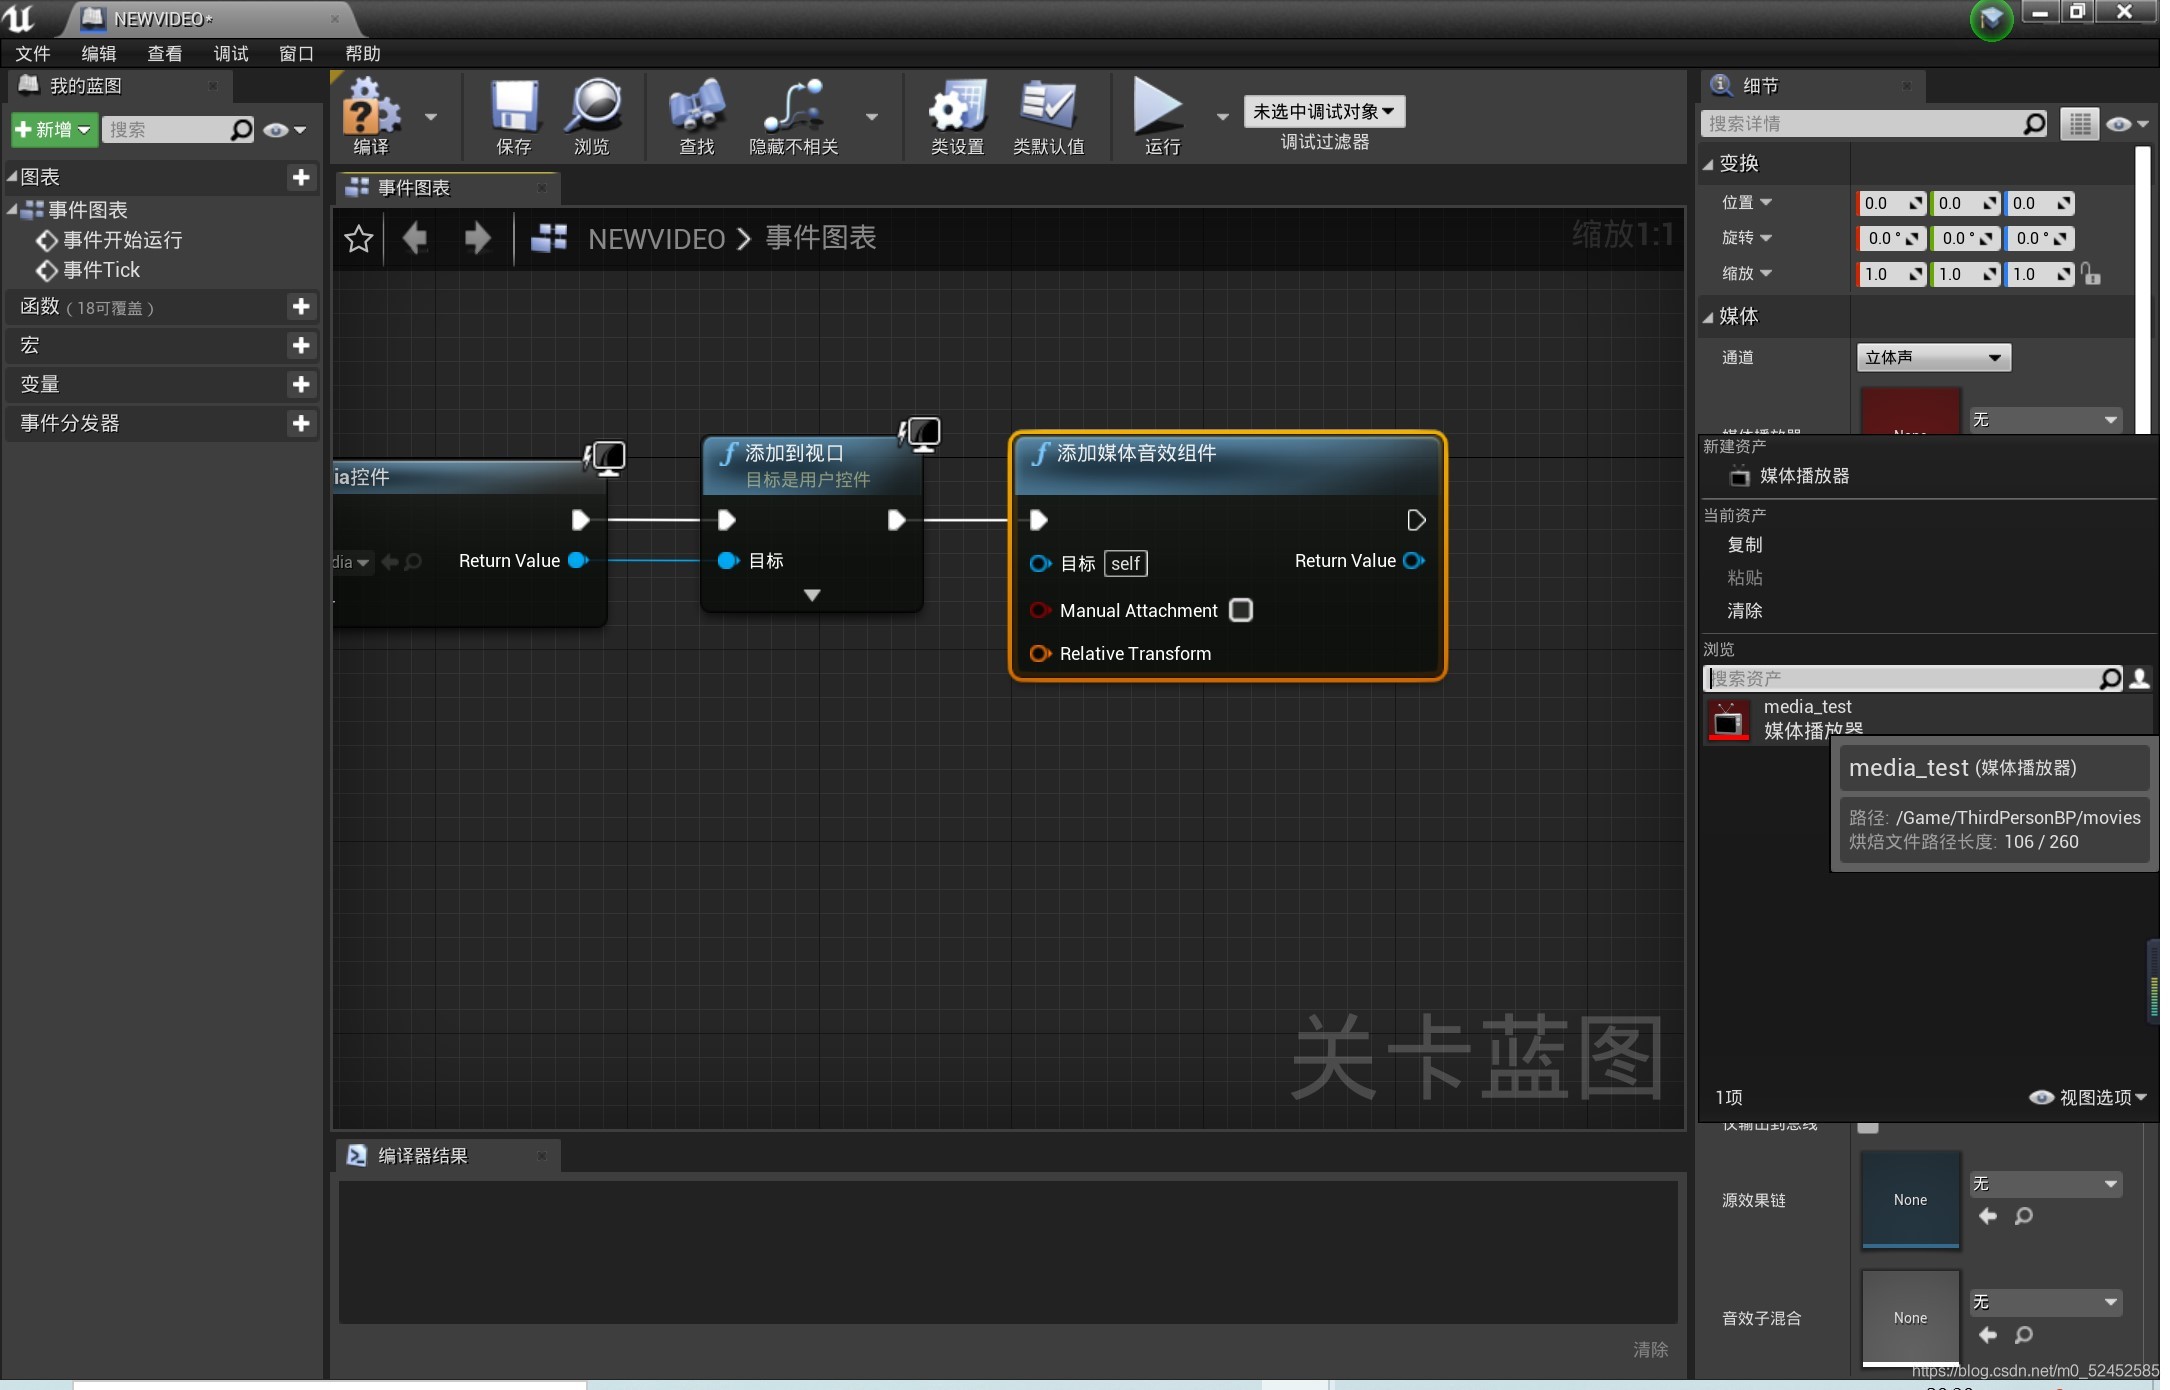Select the 编译器结果 tab
Screen dimensions: 2170x1390
click(x=446, y=1156)
